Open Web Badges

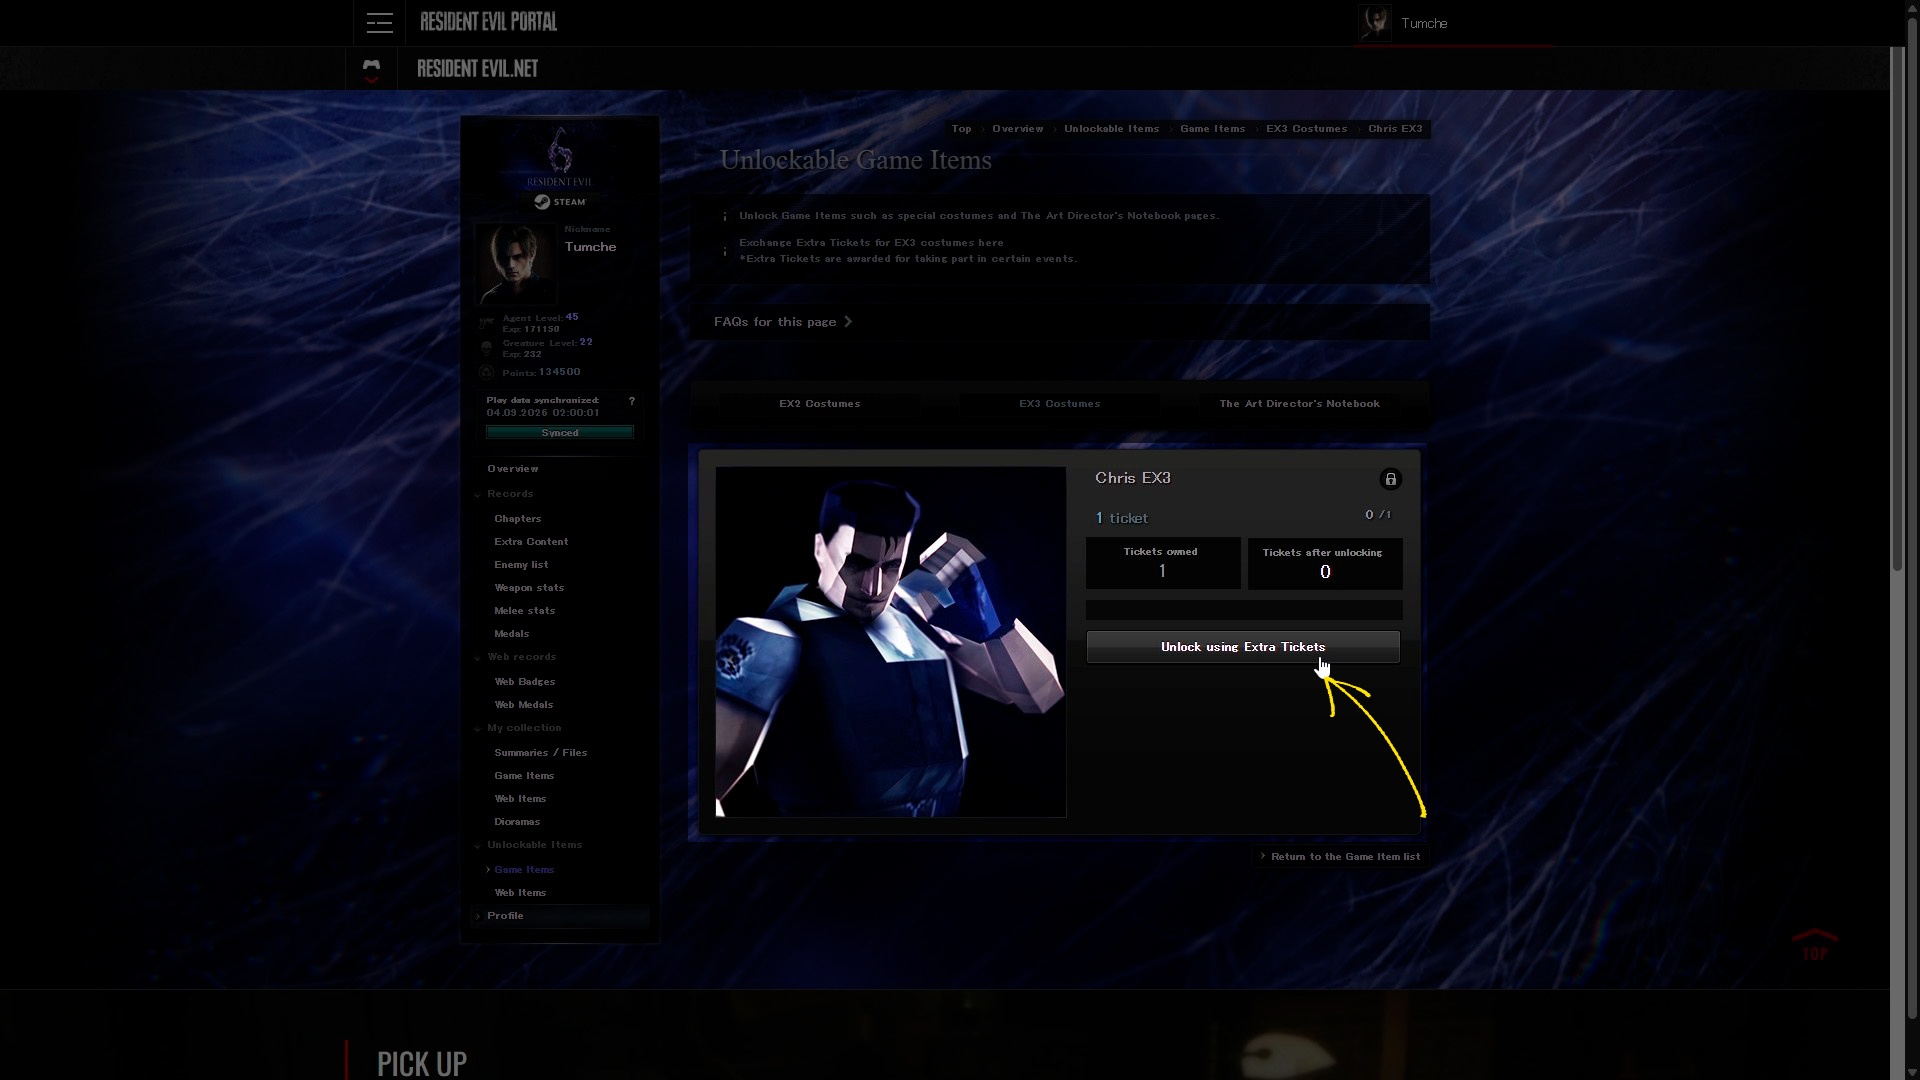click(525, 682)
